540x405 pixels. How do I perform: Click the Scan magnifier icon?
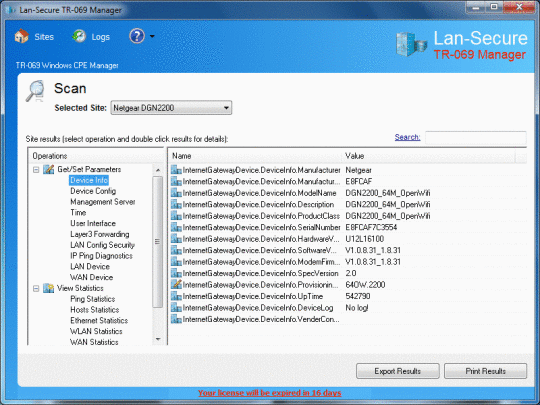click(35, 91)
